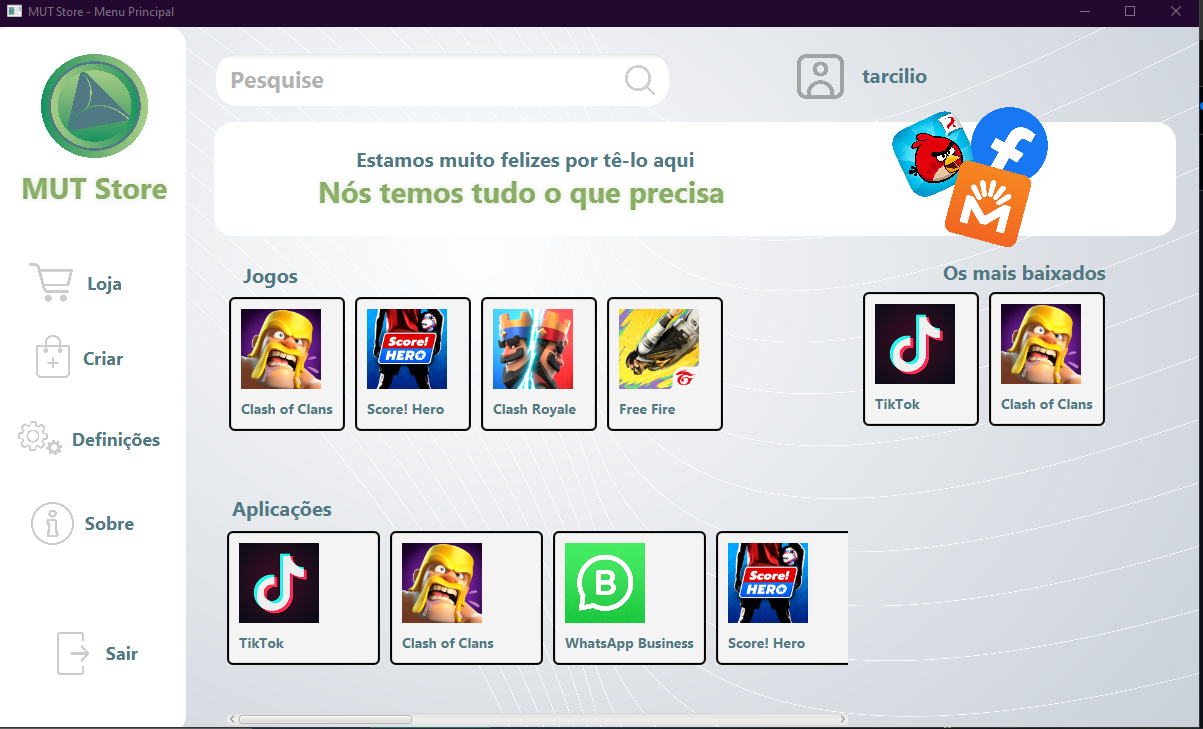The width and height of the screenshot is (1203, 729).
Task: Click the WhatsApp Business label text
Action: pos(629,643)
